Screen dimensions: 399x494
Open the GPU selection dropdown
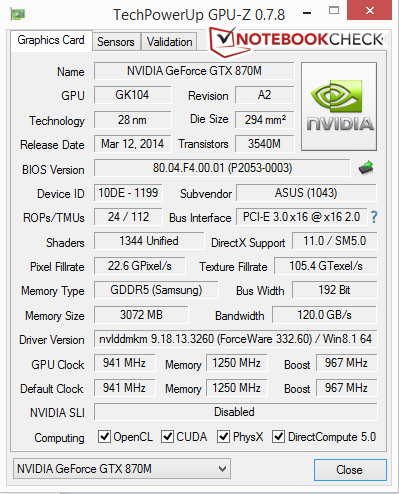(x=122, y=469)
